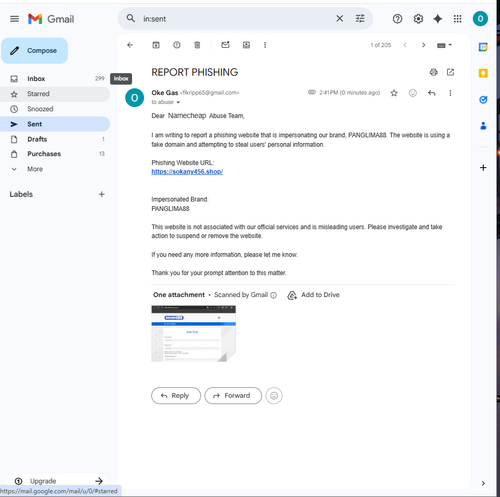Click the Scanned by Gmail info icon
This screenshot has height=497, width=500.
pyautogui.click(x=273, y=295)
